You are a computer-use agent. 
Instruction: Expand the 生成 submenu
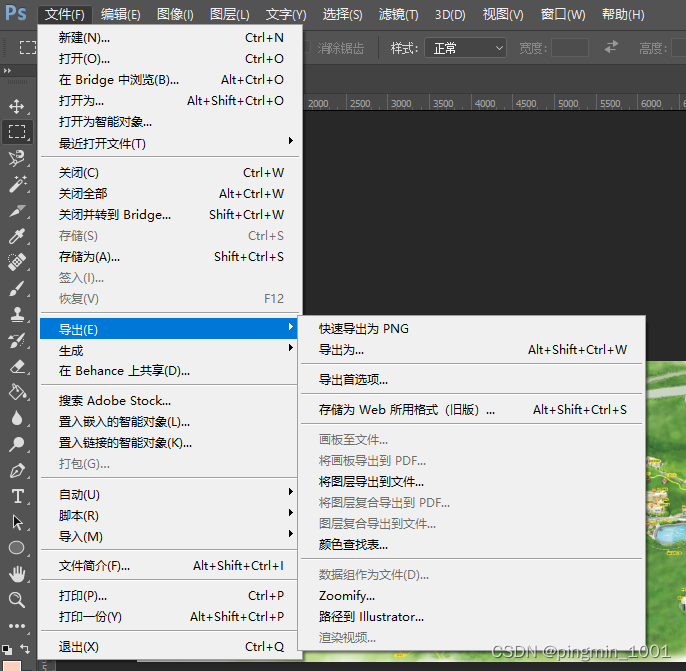click(x=168, y=350)
